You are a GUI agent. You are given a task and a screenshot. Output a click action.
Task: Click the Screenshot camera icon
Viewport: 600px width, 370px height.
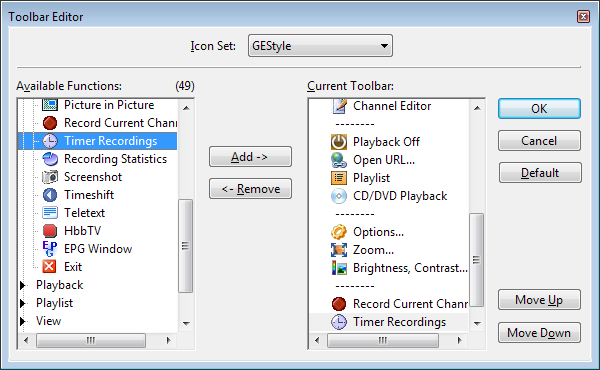[x=50, y=177]
